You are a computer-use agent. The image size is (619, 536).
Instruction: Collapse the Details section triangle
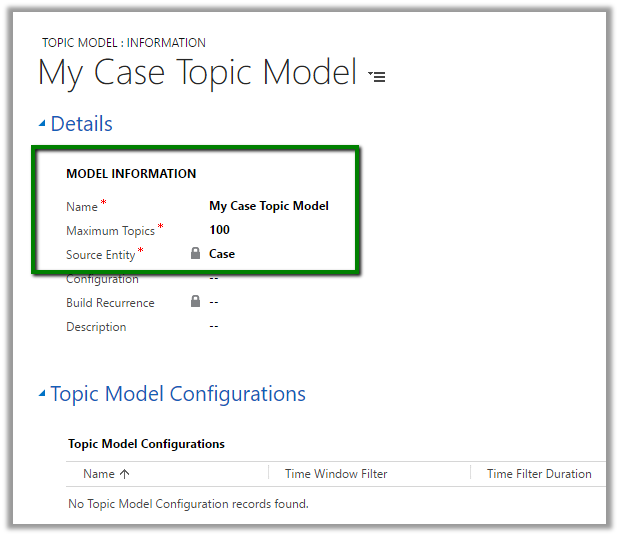pos(42,124)
